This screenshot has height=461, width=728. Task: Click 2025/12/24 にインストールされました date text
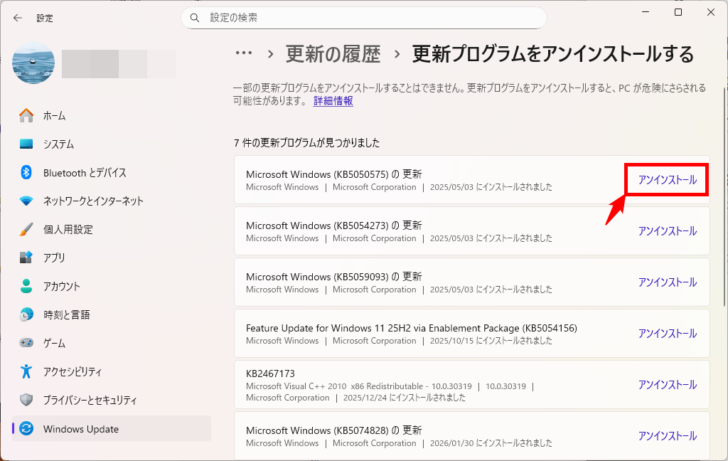pos(404,397)
